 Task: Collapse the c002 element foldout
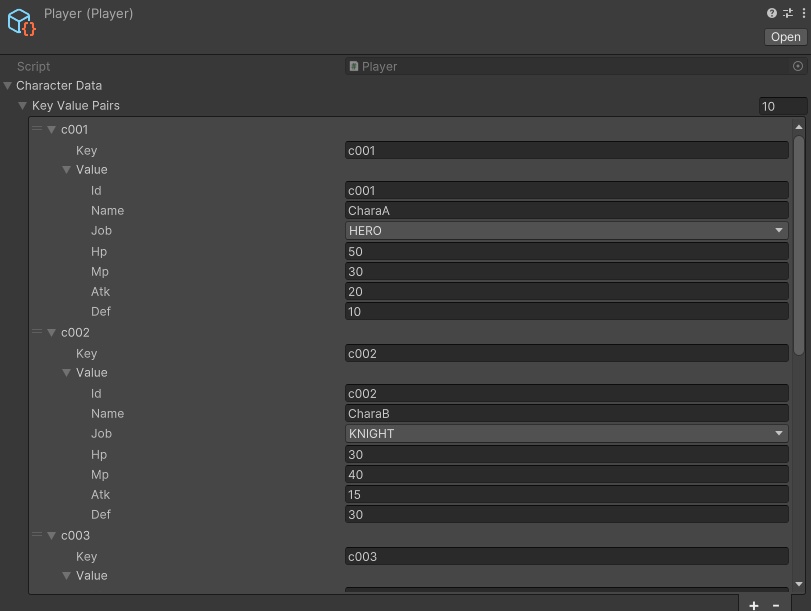52,332
